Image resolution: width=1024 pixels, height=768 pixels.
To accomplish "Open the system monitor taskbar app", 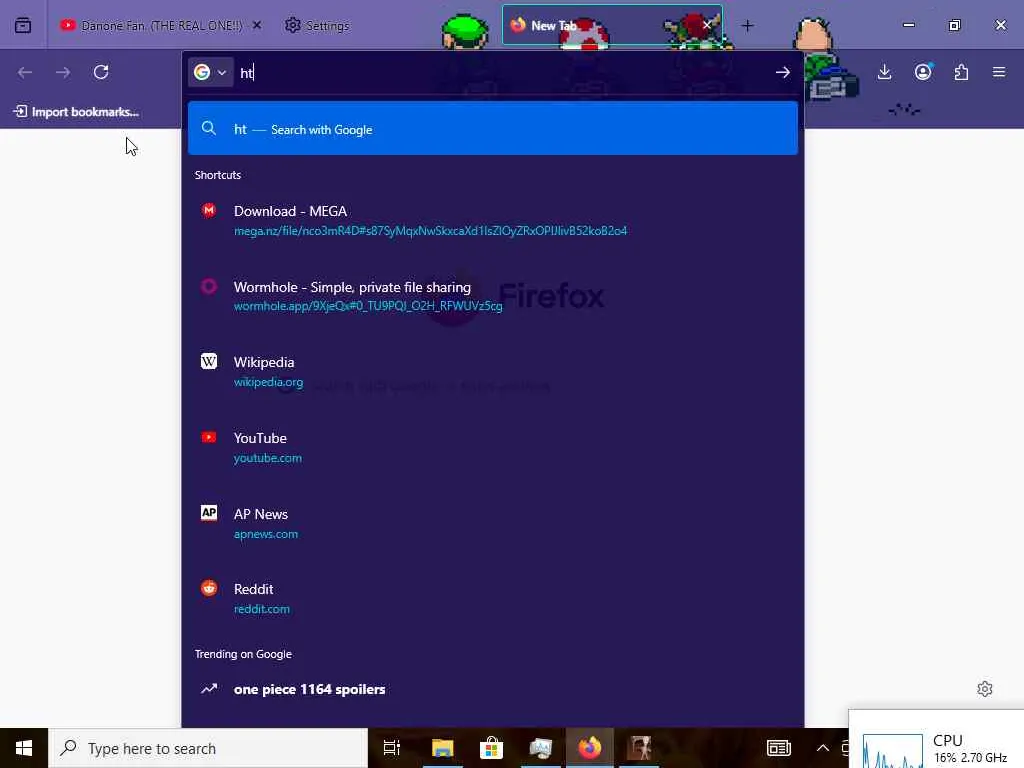I will pos(540,748).
